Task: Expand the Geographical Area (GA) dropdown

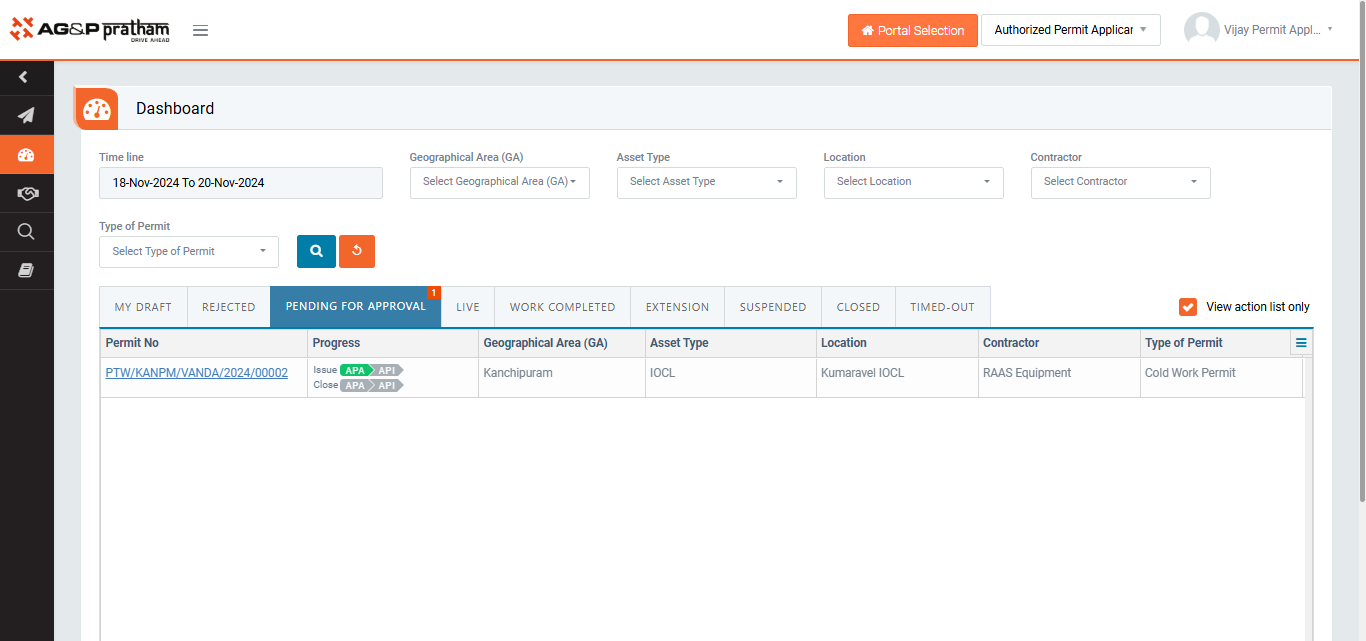Action: (499, 182)
